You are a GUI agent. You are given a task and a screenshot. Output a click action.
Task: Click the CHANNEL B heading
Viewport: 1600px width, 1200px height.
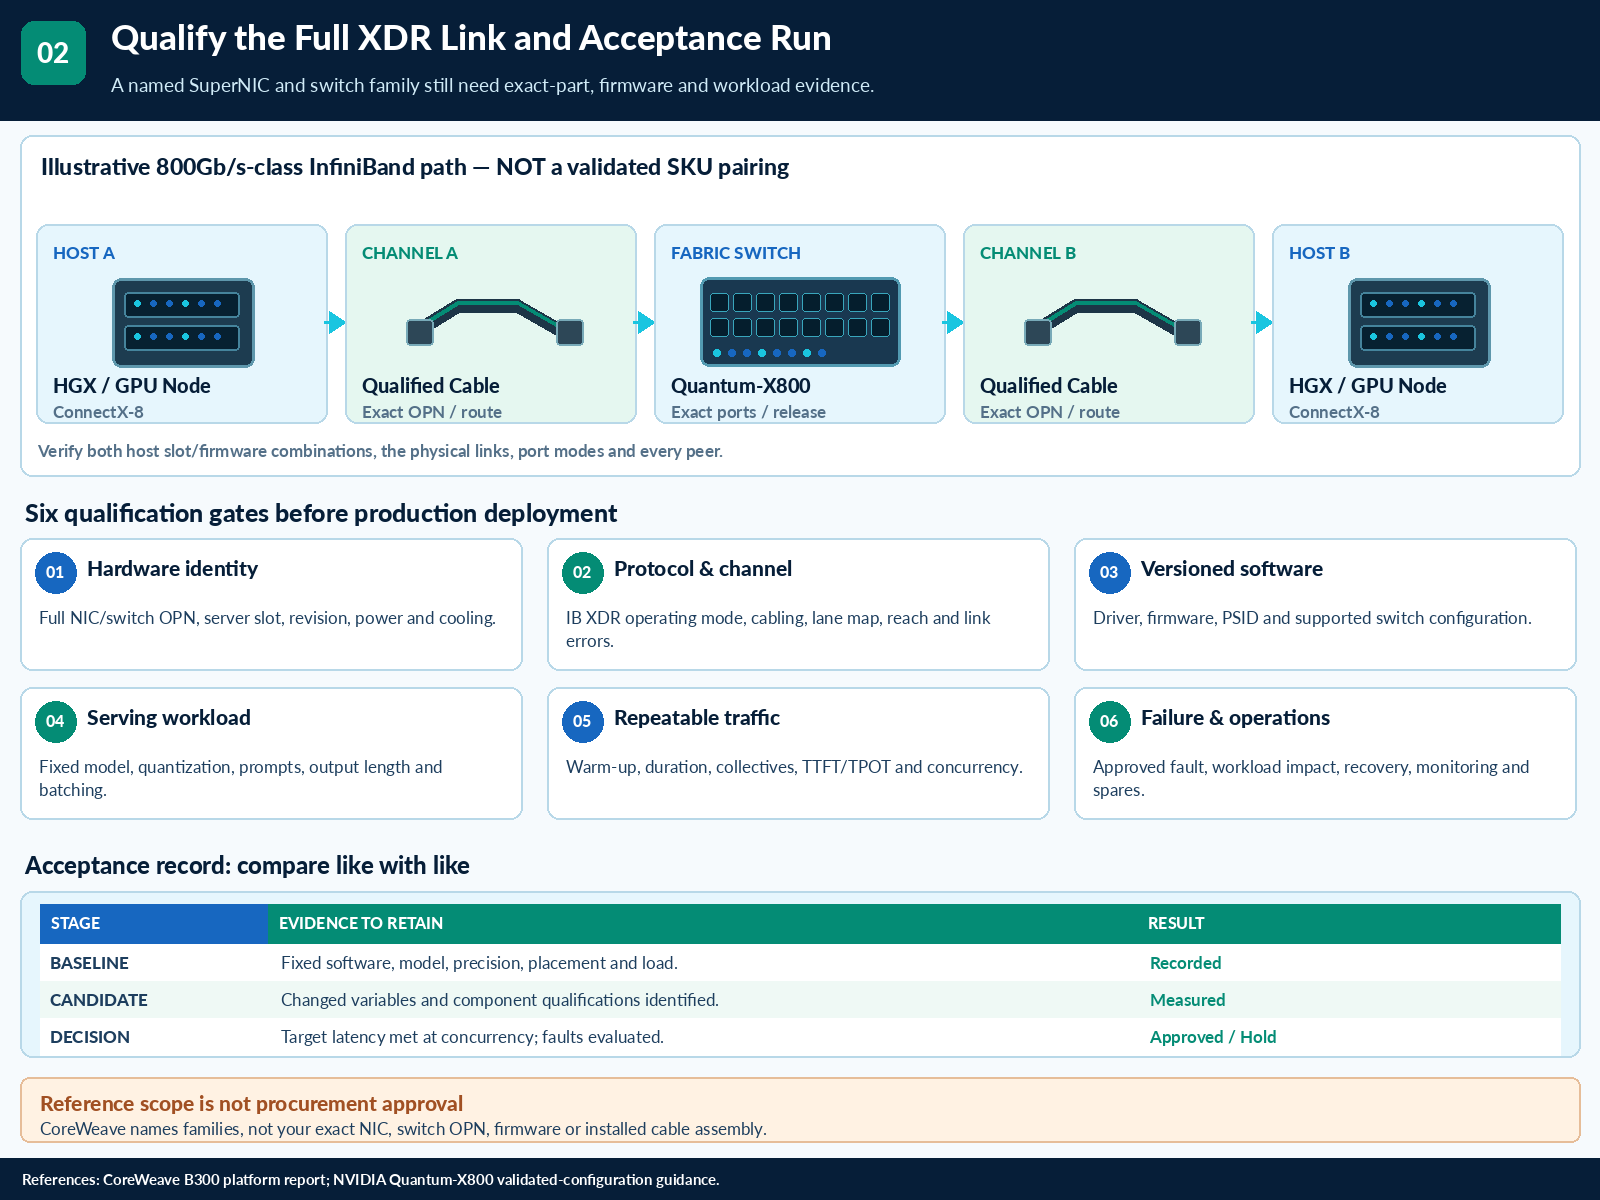click(x=1028, y=253)
